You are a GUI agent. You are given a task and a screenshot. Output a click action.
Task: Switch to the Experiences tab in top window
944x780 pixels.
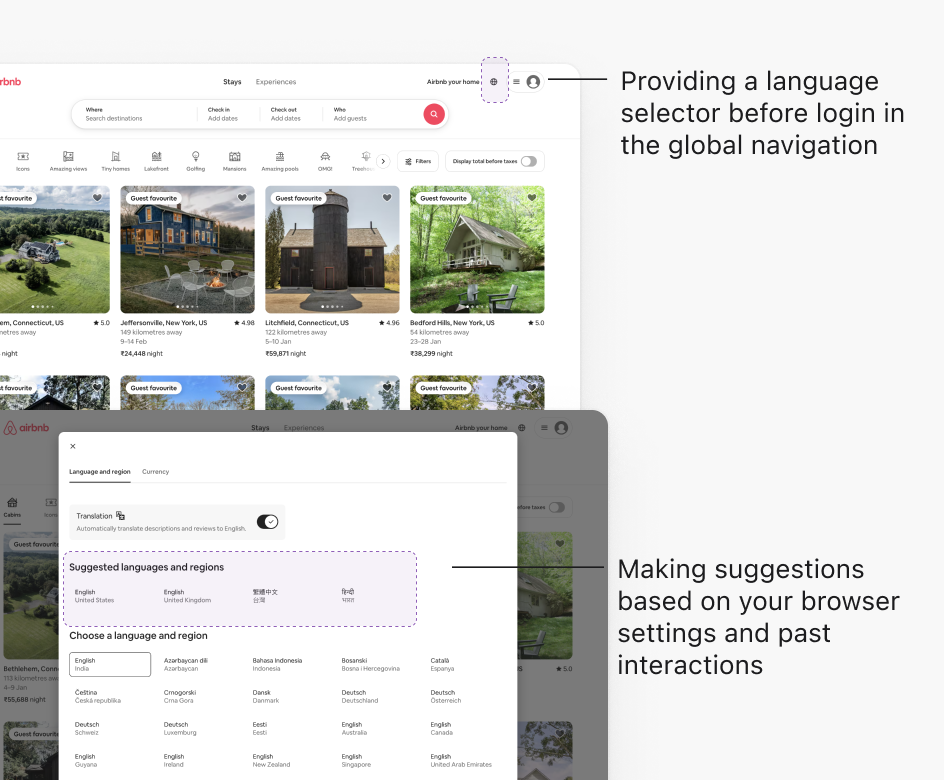(276, 82)
